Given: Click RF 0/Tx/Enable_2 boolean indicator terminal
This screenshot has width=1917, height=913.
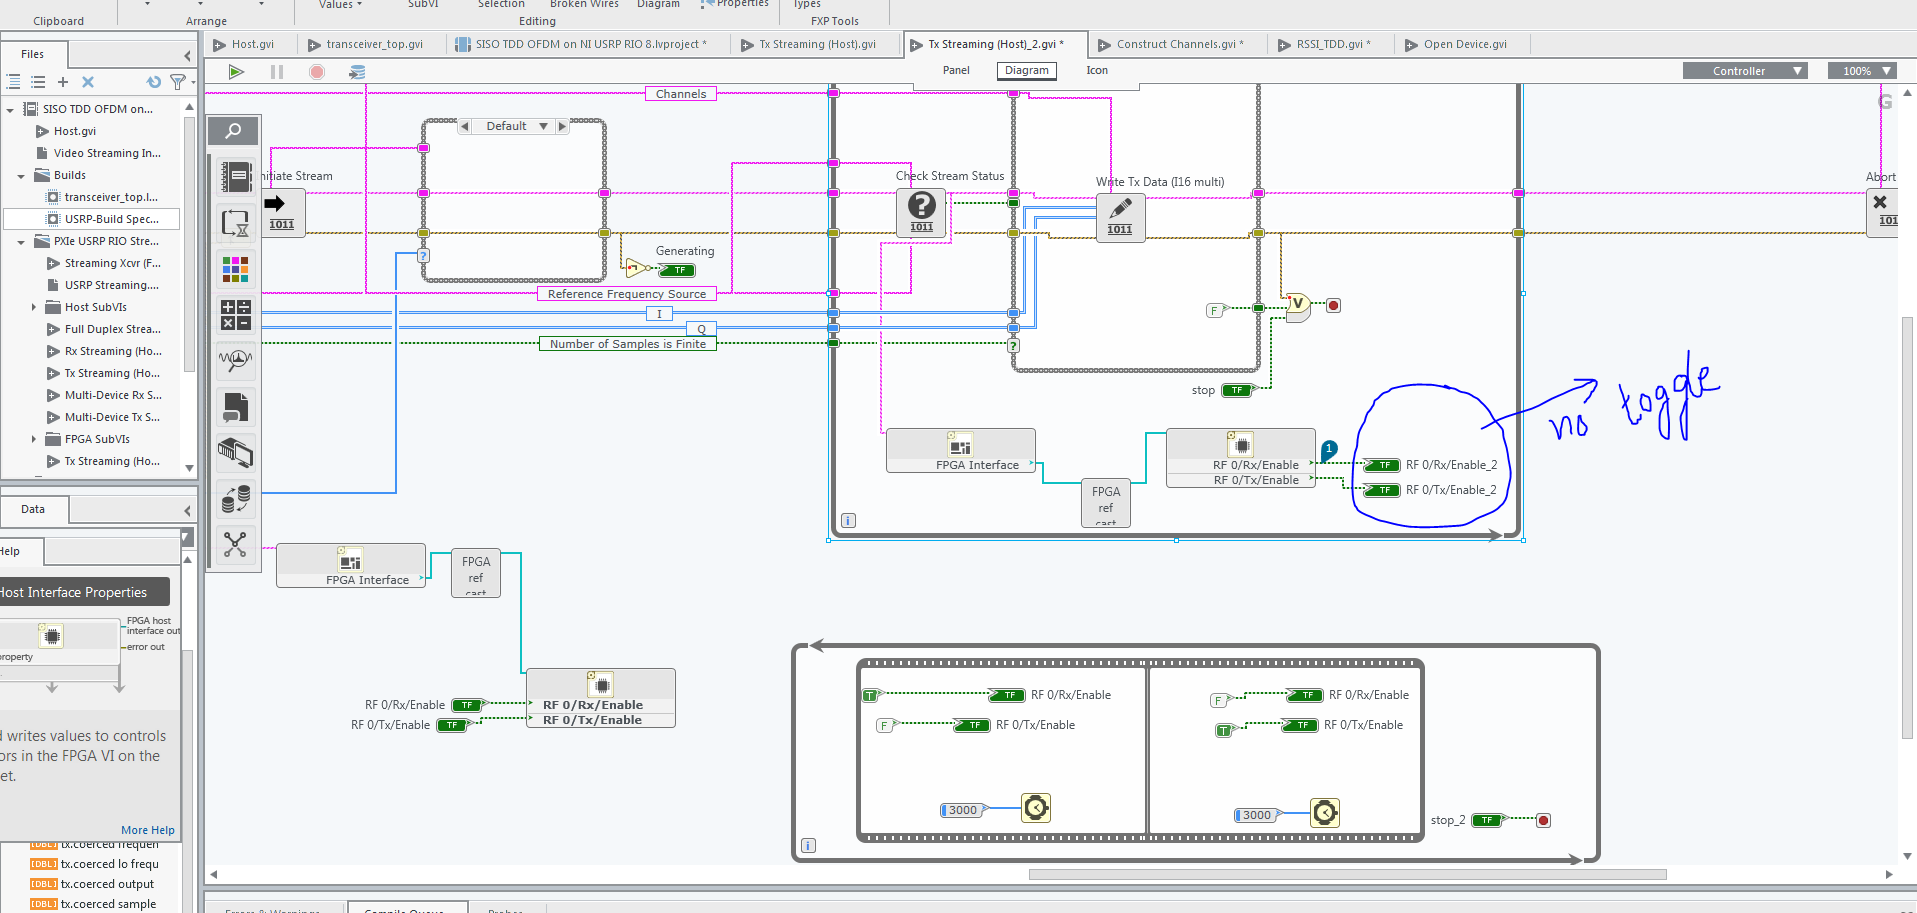Looking at the screenshot, I should [1382, 490].
